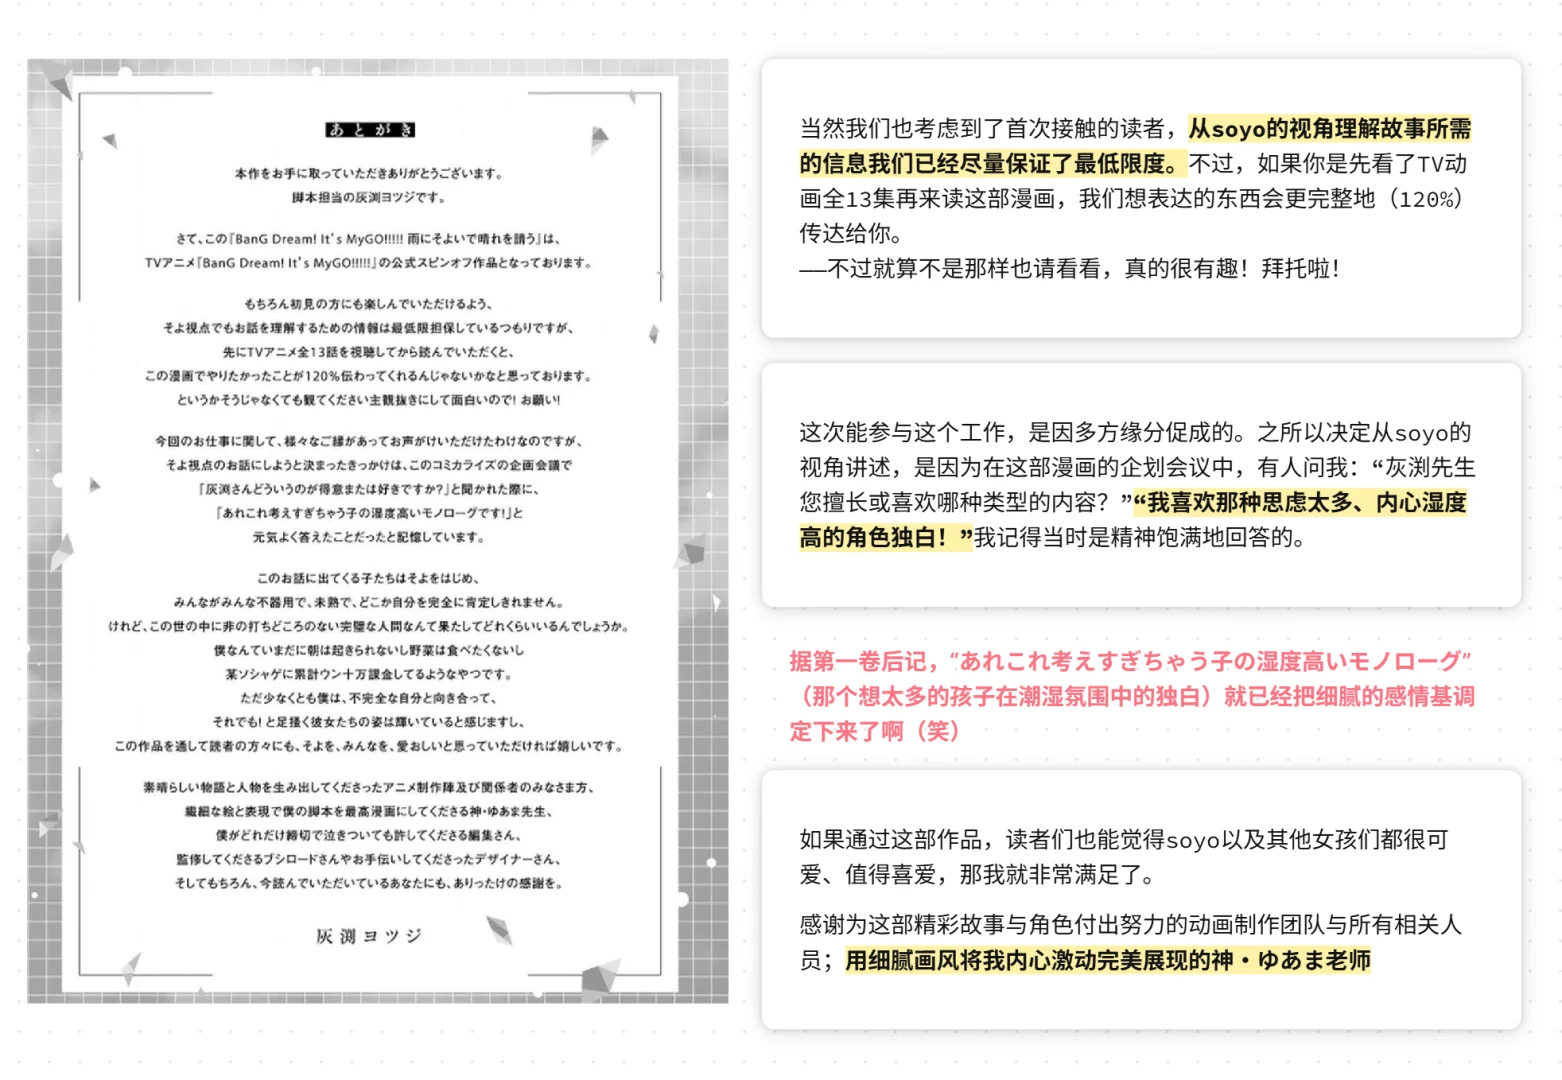The image size is (1562, 1080).
Task: Click highlighted line 的信息我们已经尽量保证了最低限度
Action: click(992, 164)
